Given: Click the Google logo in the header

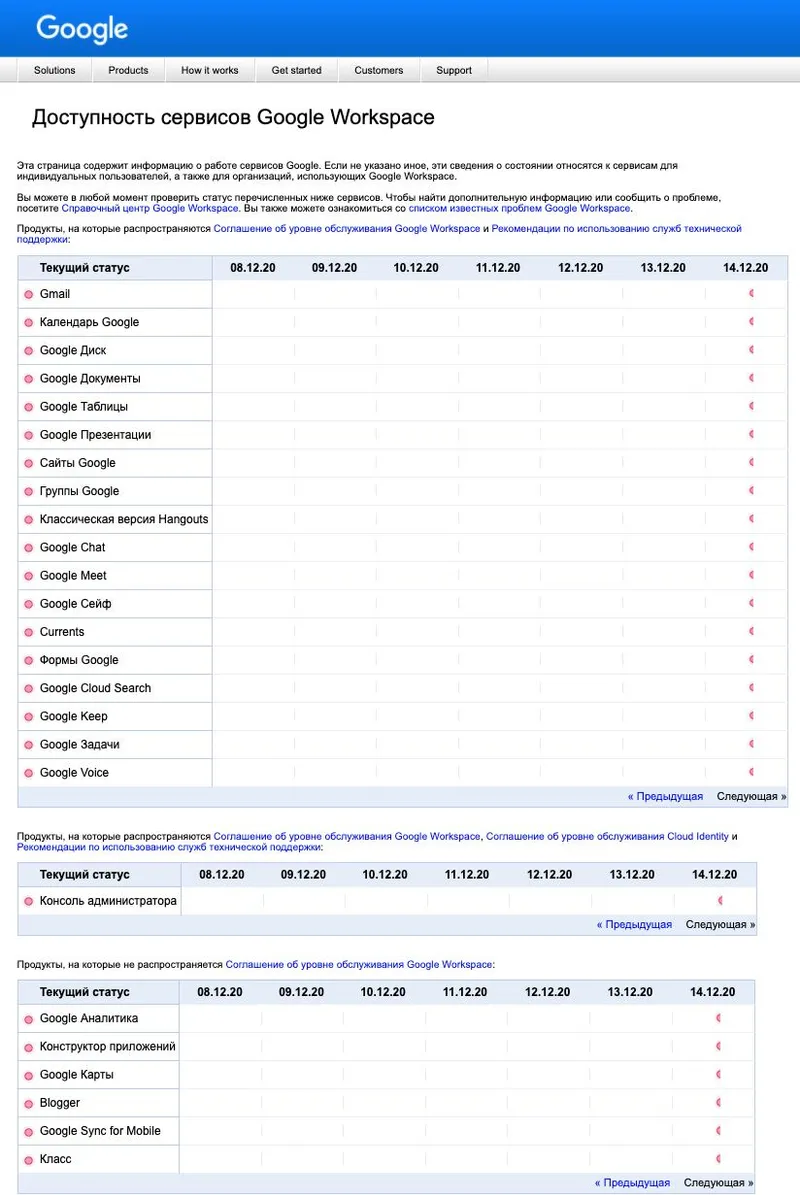Looking at the screenshot, I should click(82, 29).
